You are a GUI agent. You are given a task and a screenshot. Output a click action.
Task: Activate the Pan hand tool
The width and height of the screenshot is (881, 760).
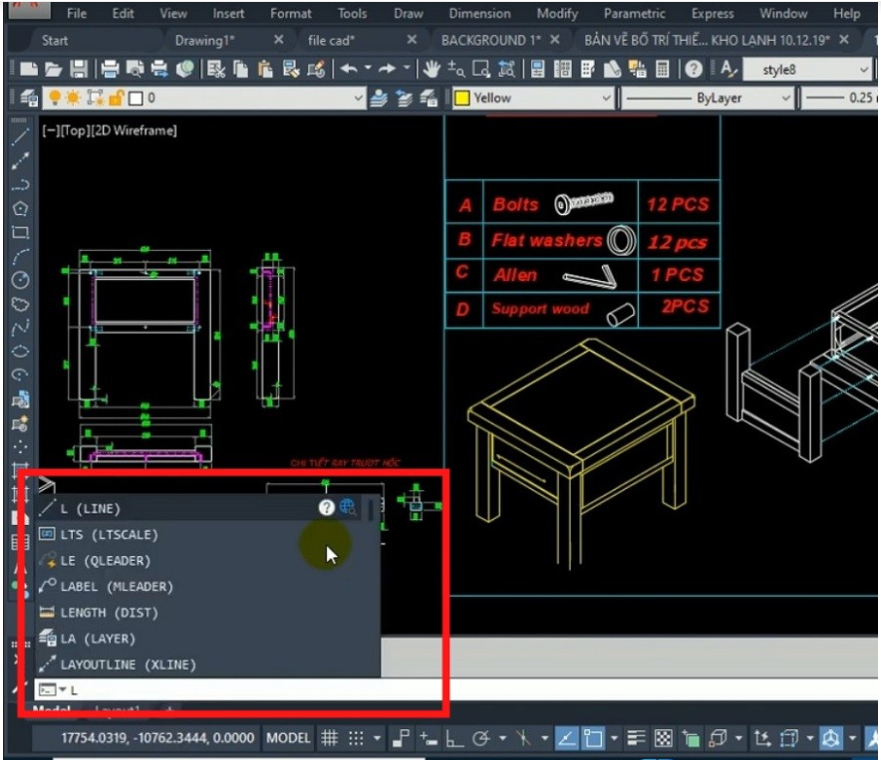pyautogui.click(x=432, y=69)
